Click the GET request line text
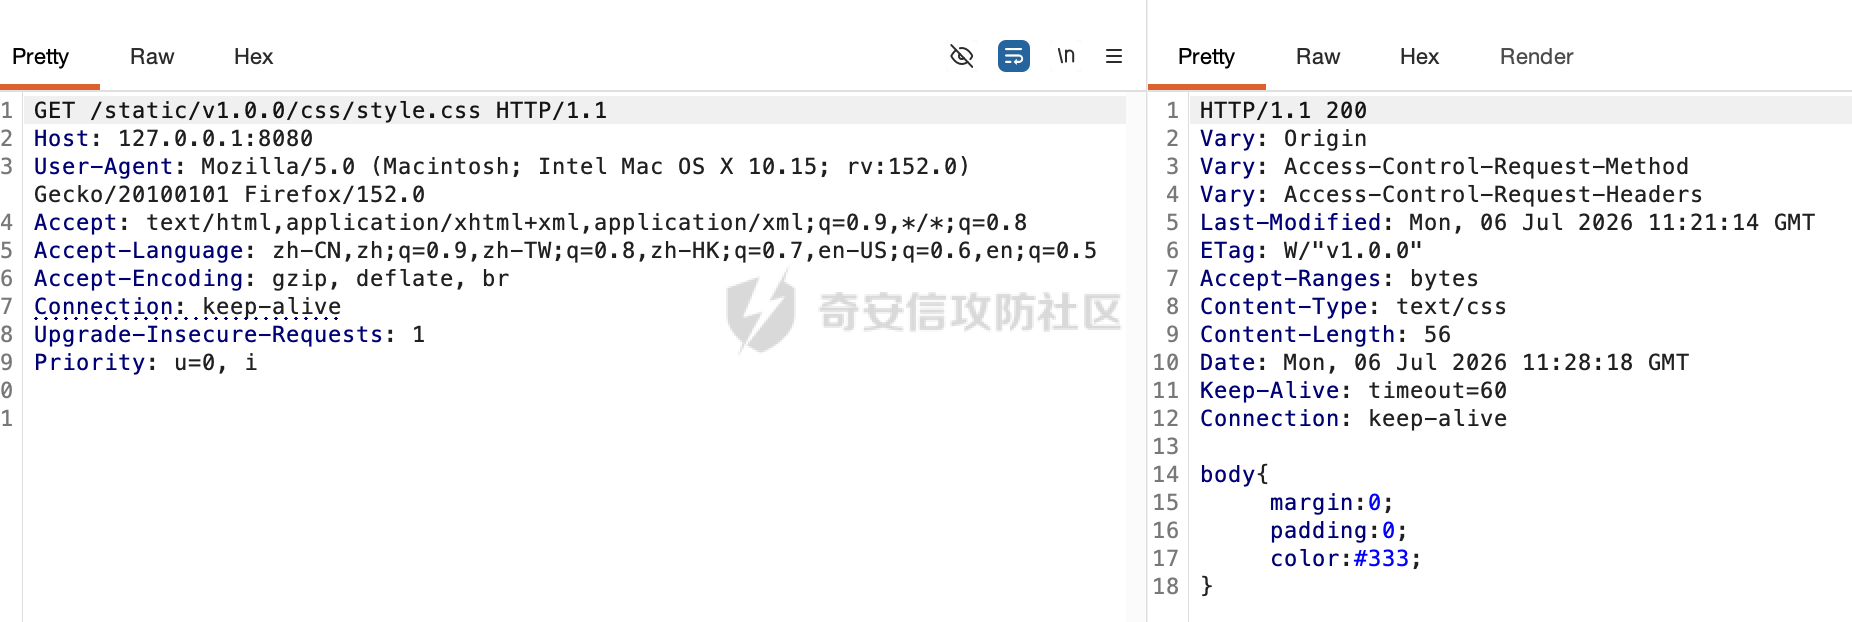The width and height of the screenshot is (1852, 622). (x=320, y=110)
